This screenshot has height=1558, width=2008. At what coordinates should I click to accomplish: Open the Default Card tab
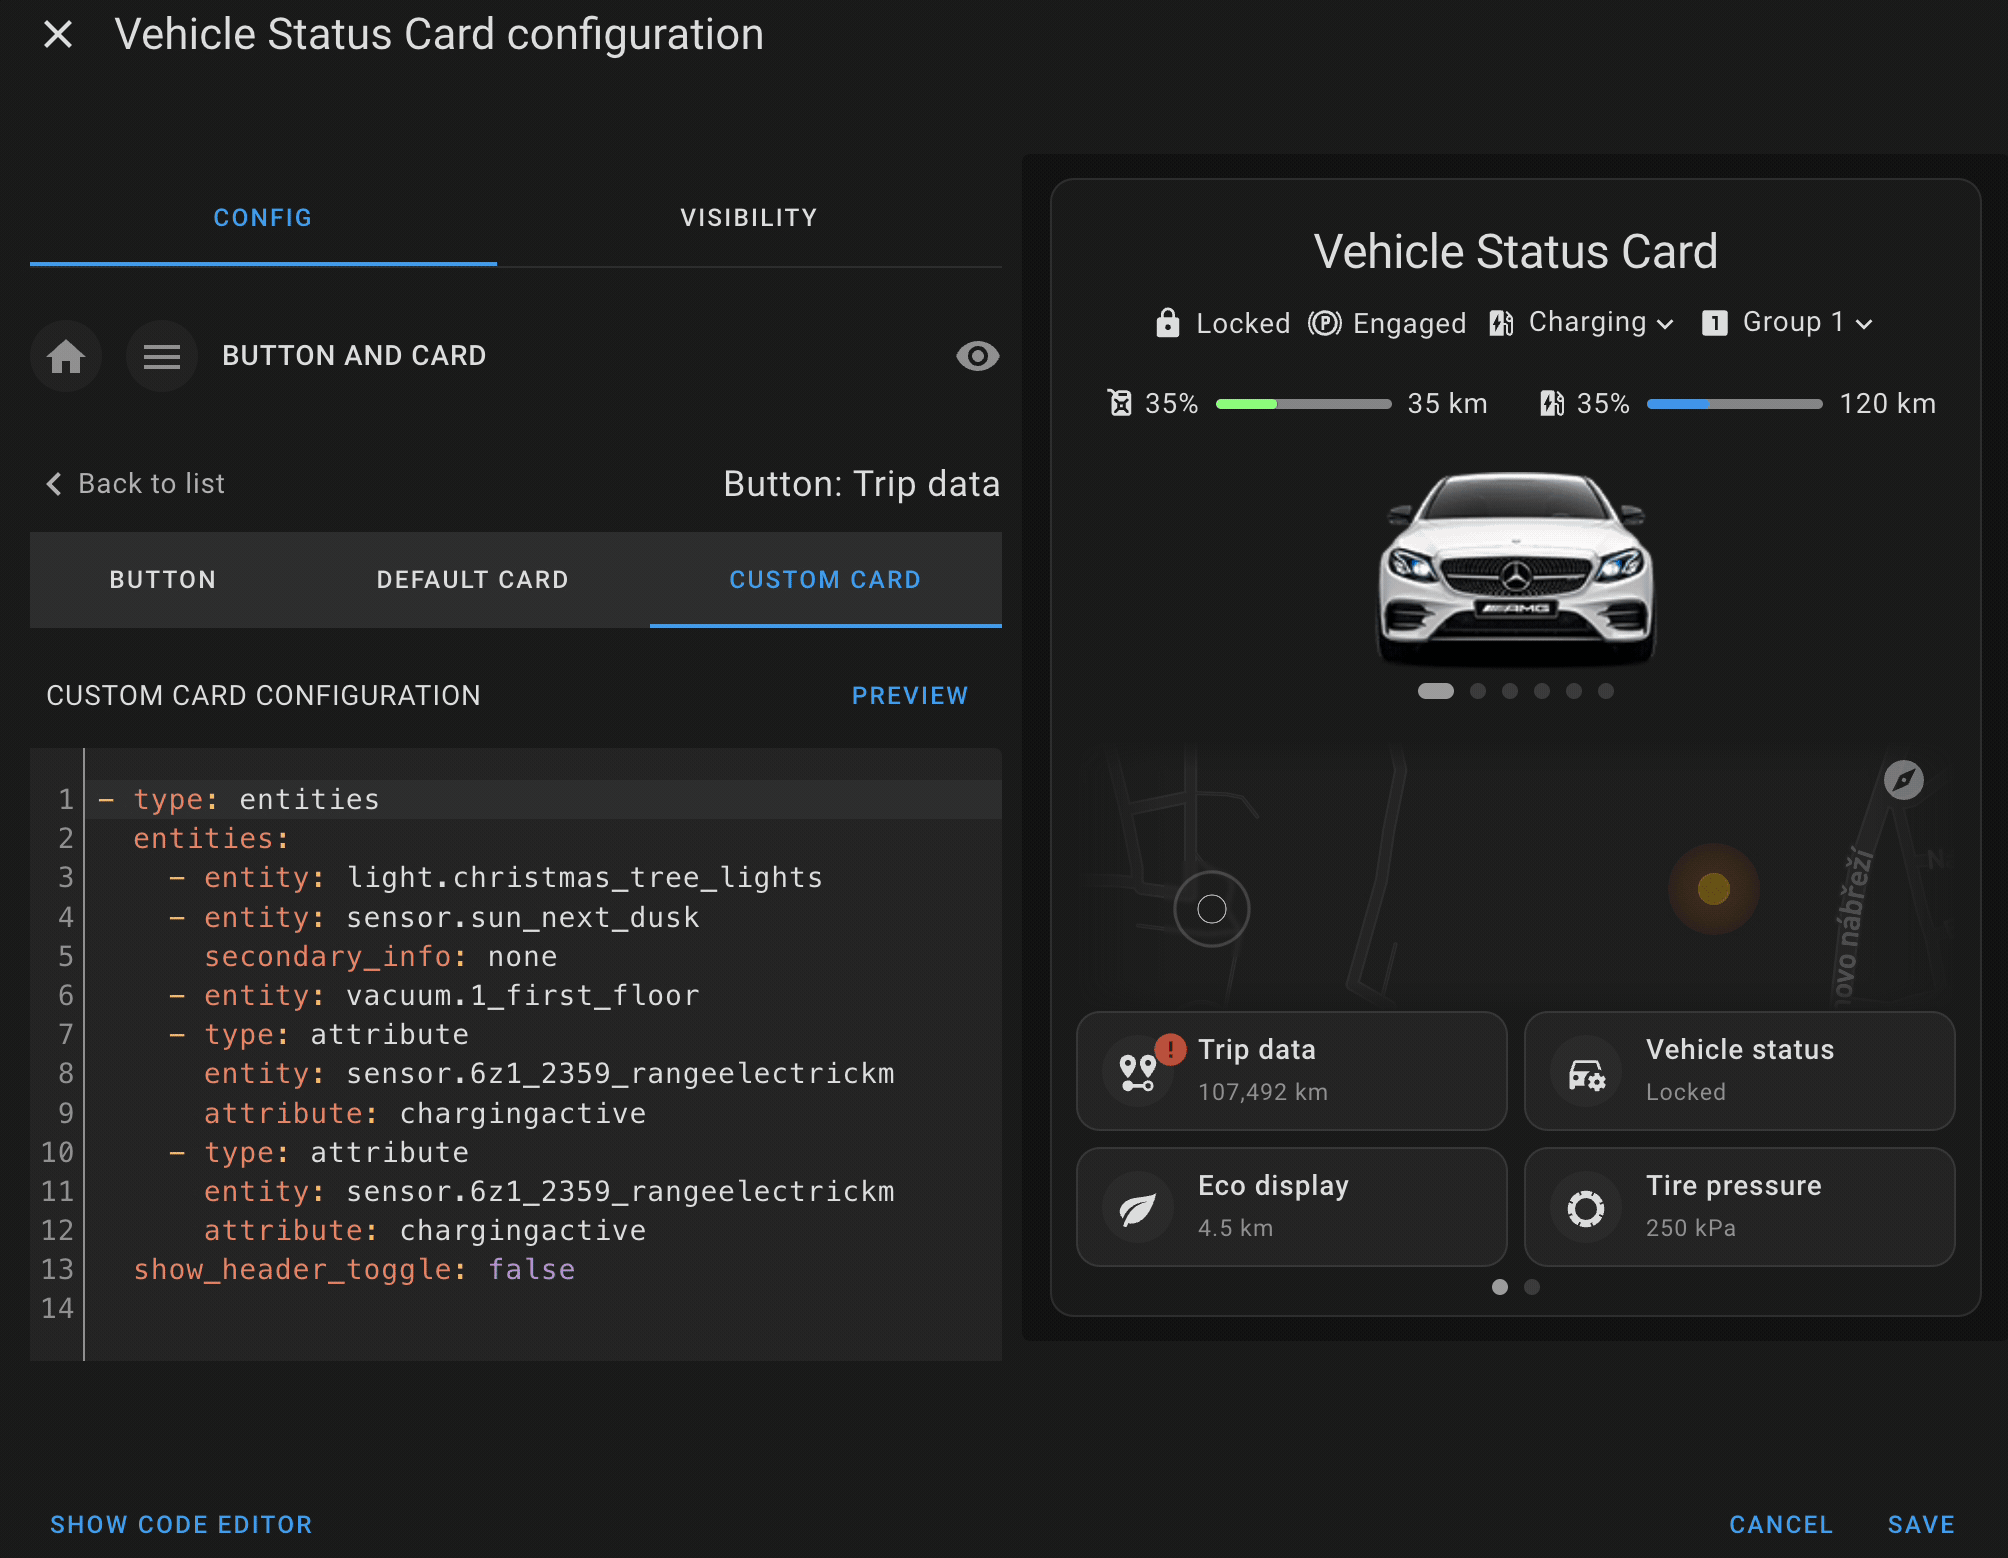coord(472,580)
